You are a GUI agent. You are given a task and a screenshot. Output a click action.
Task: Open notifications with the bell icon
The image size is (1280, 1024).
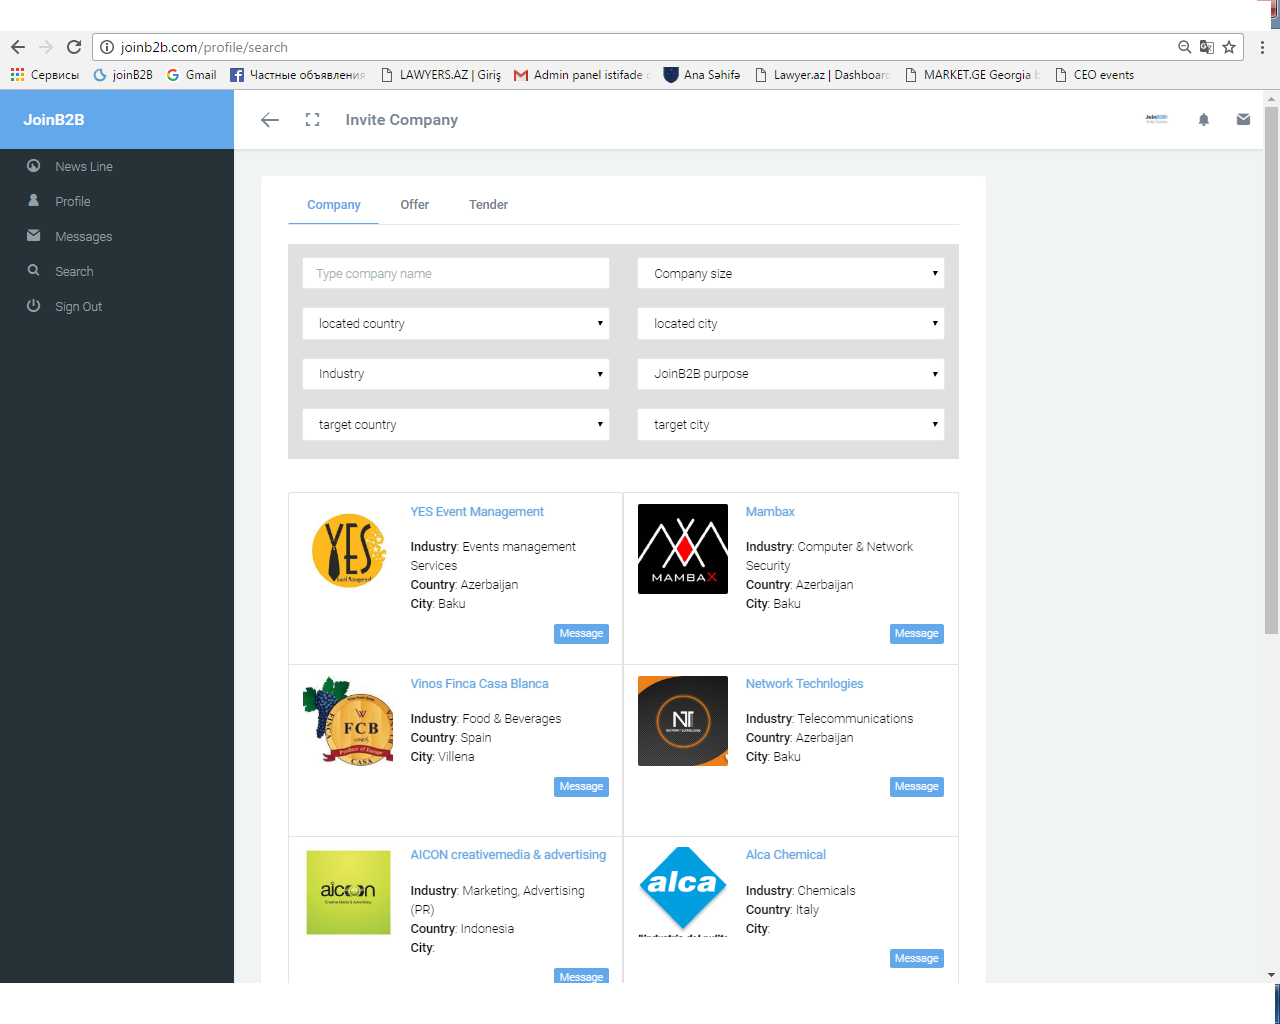click(x=1204, y=120)
